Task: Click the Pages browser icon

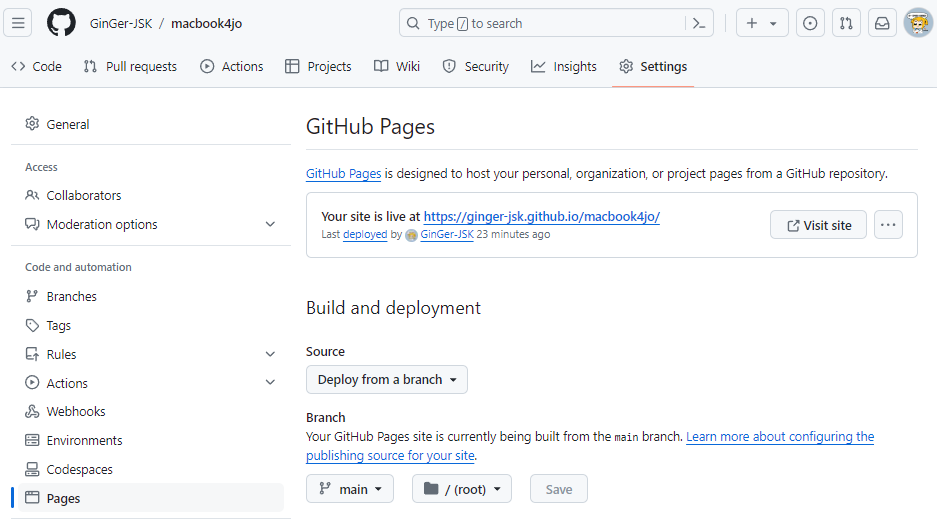Action: (32, 497)
